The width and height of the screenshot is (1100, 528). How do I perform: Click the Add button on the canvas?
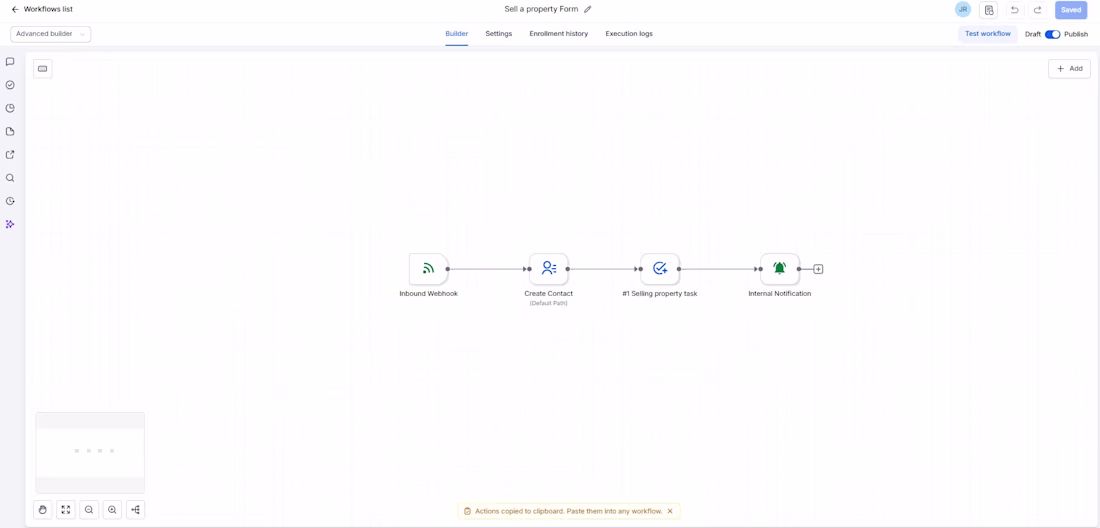coord(1069,69)
